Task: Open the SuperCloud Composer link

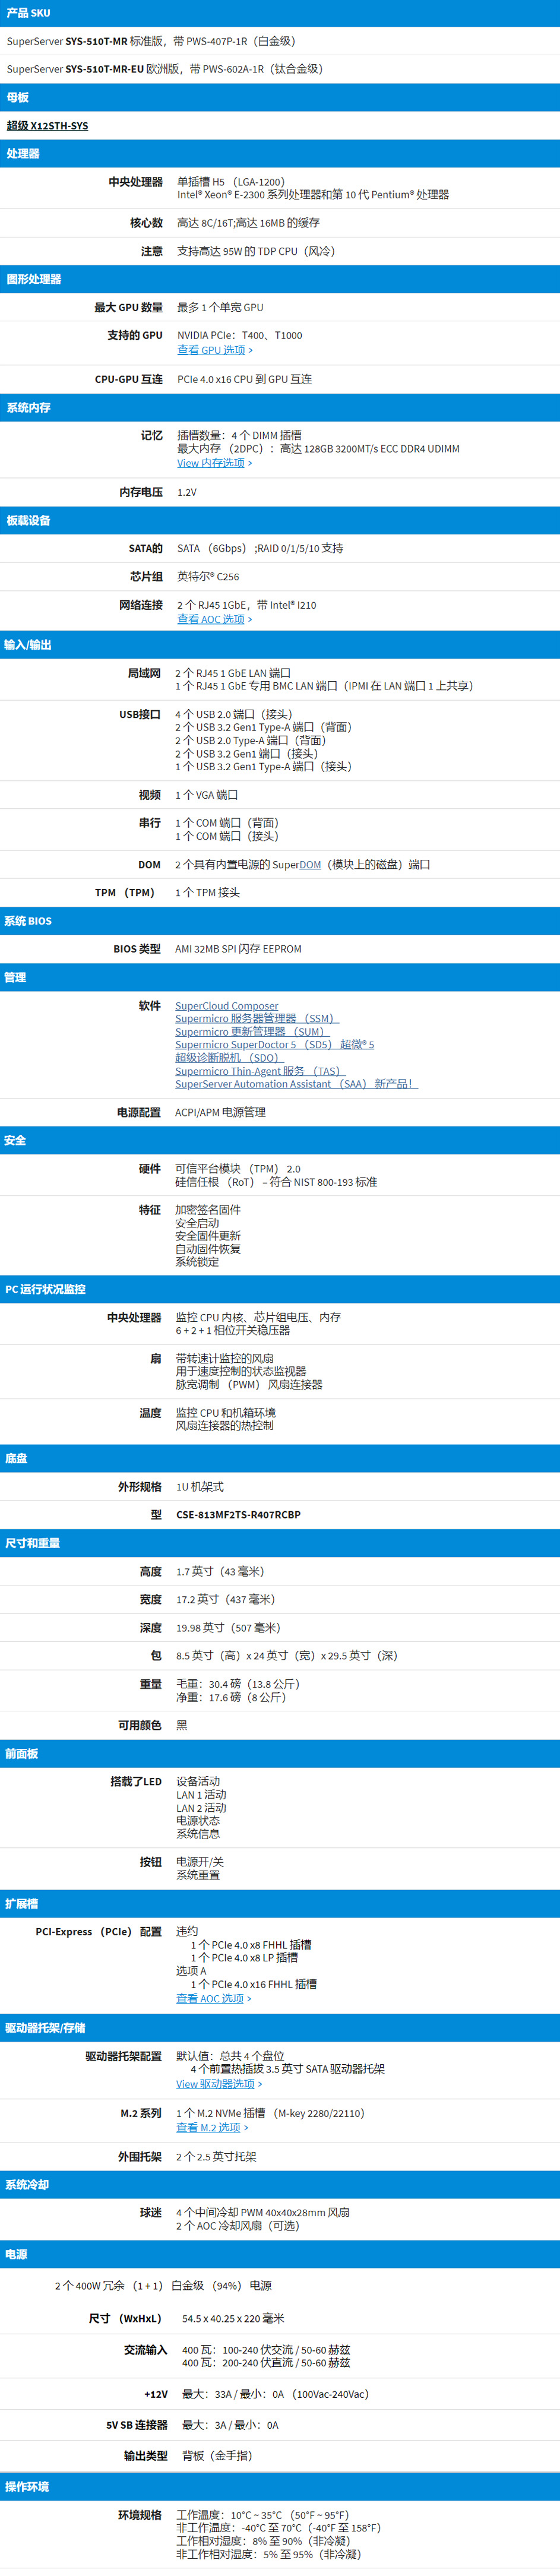Action: (227, 1006)
